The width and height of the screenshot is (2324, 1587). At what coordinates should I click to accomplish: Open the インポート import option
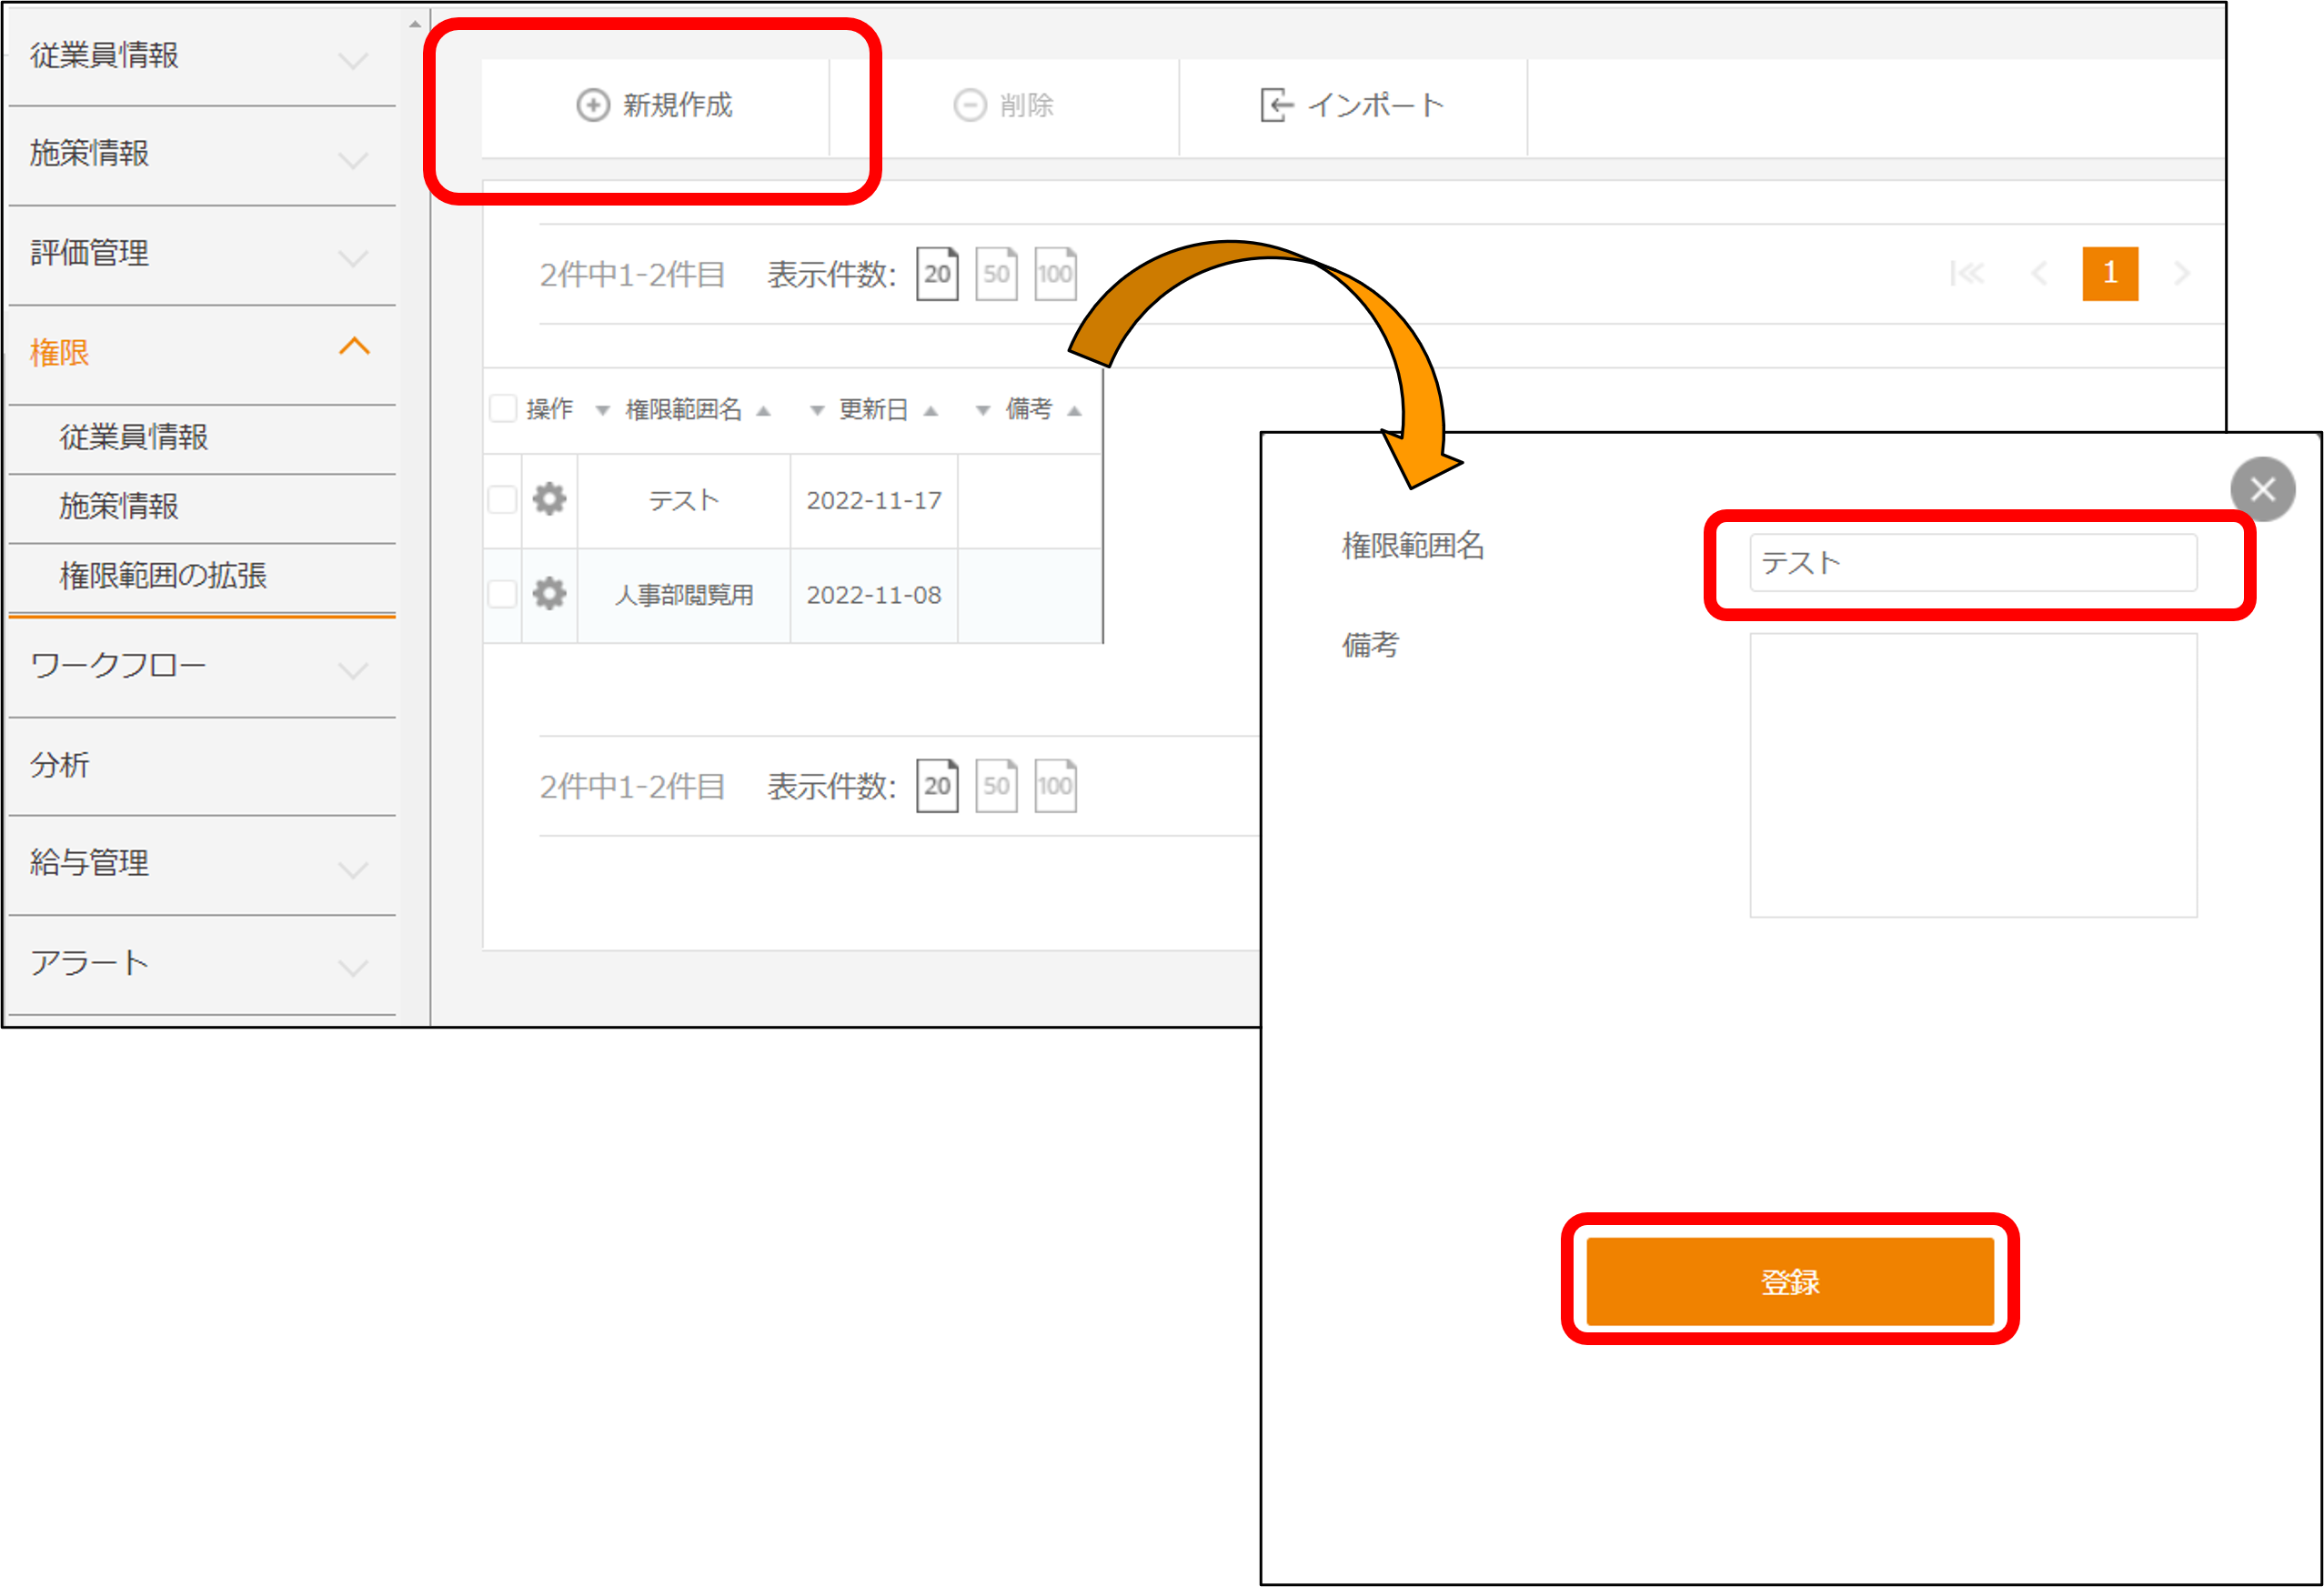(x=1353, y=106)
